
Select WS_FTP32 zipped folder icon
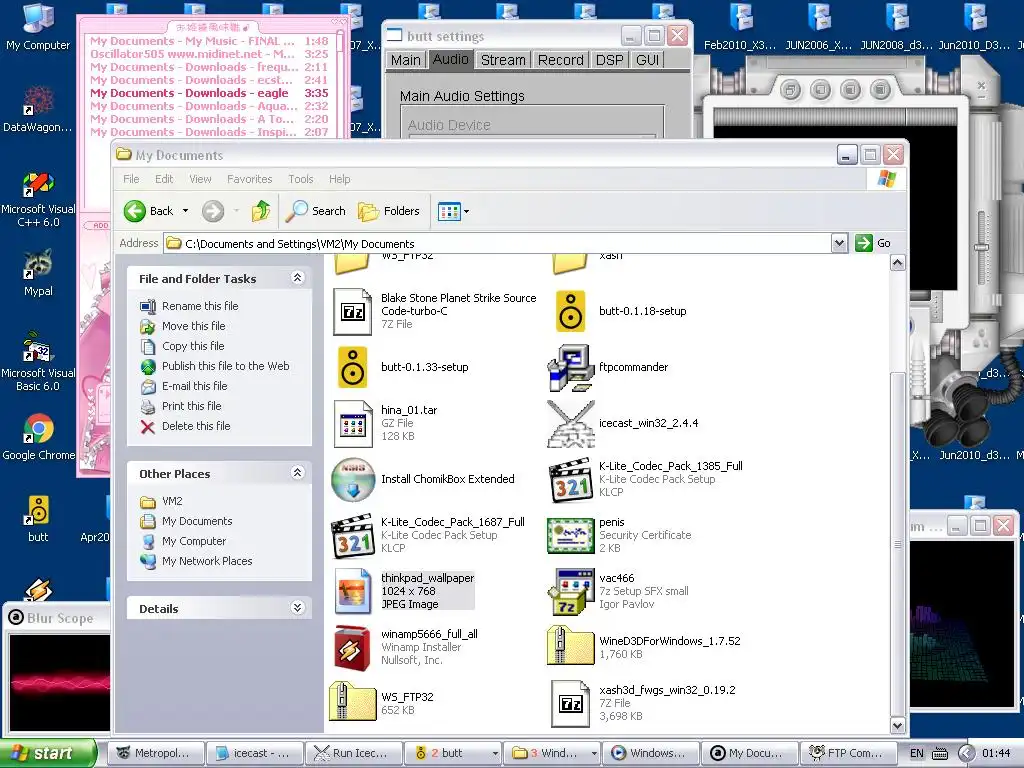pos(353,701)
